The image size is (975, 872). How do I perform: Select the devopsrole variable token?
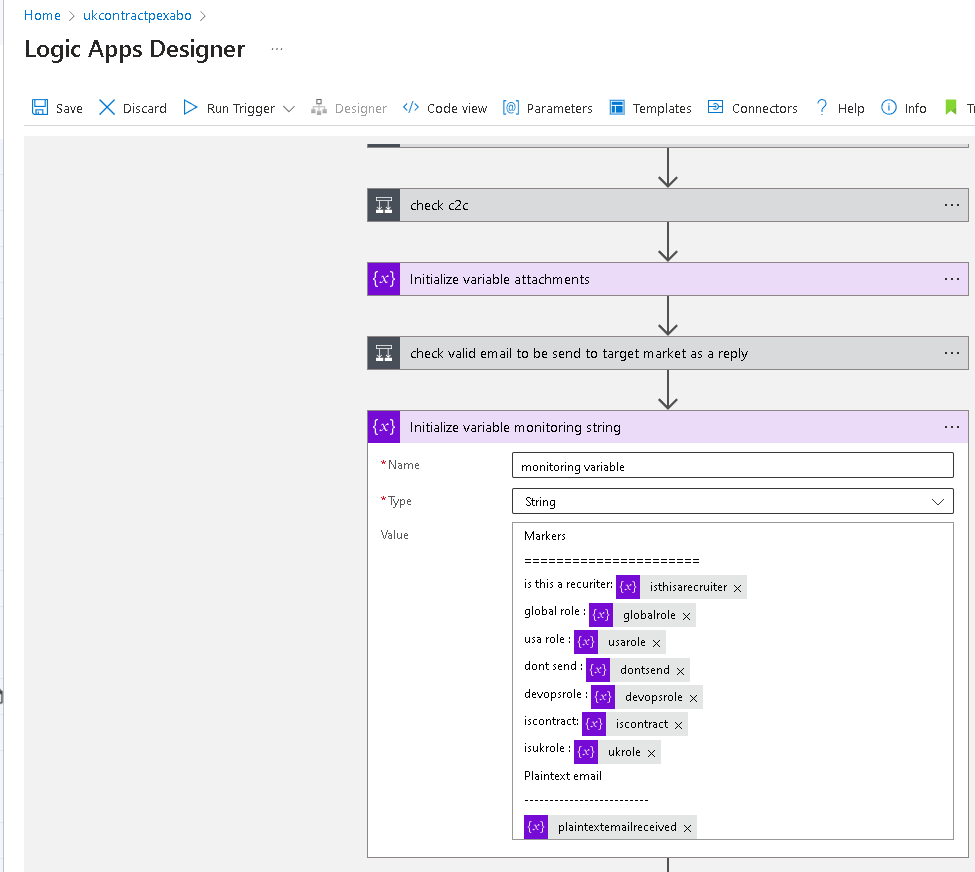(647, 697)
